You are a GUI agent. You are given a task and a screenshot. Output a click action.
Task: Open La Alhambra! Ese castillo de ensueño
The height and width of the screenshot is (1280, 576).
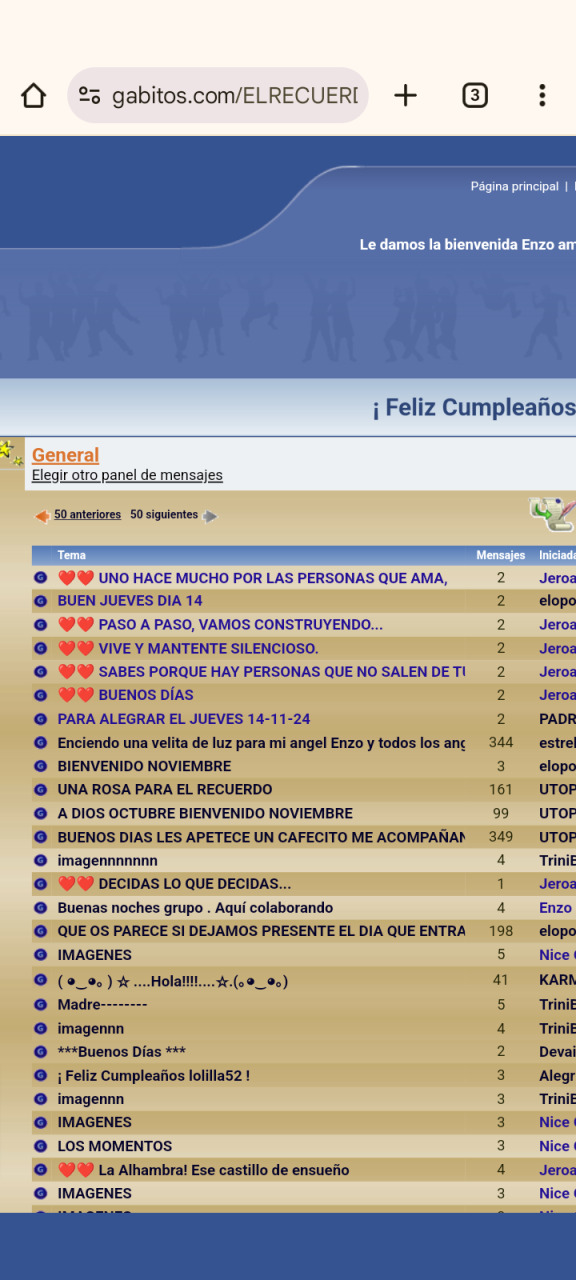click(x=203, y=1170)
